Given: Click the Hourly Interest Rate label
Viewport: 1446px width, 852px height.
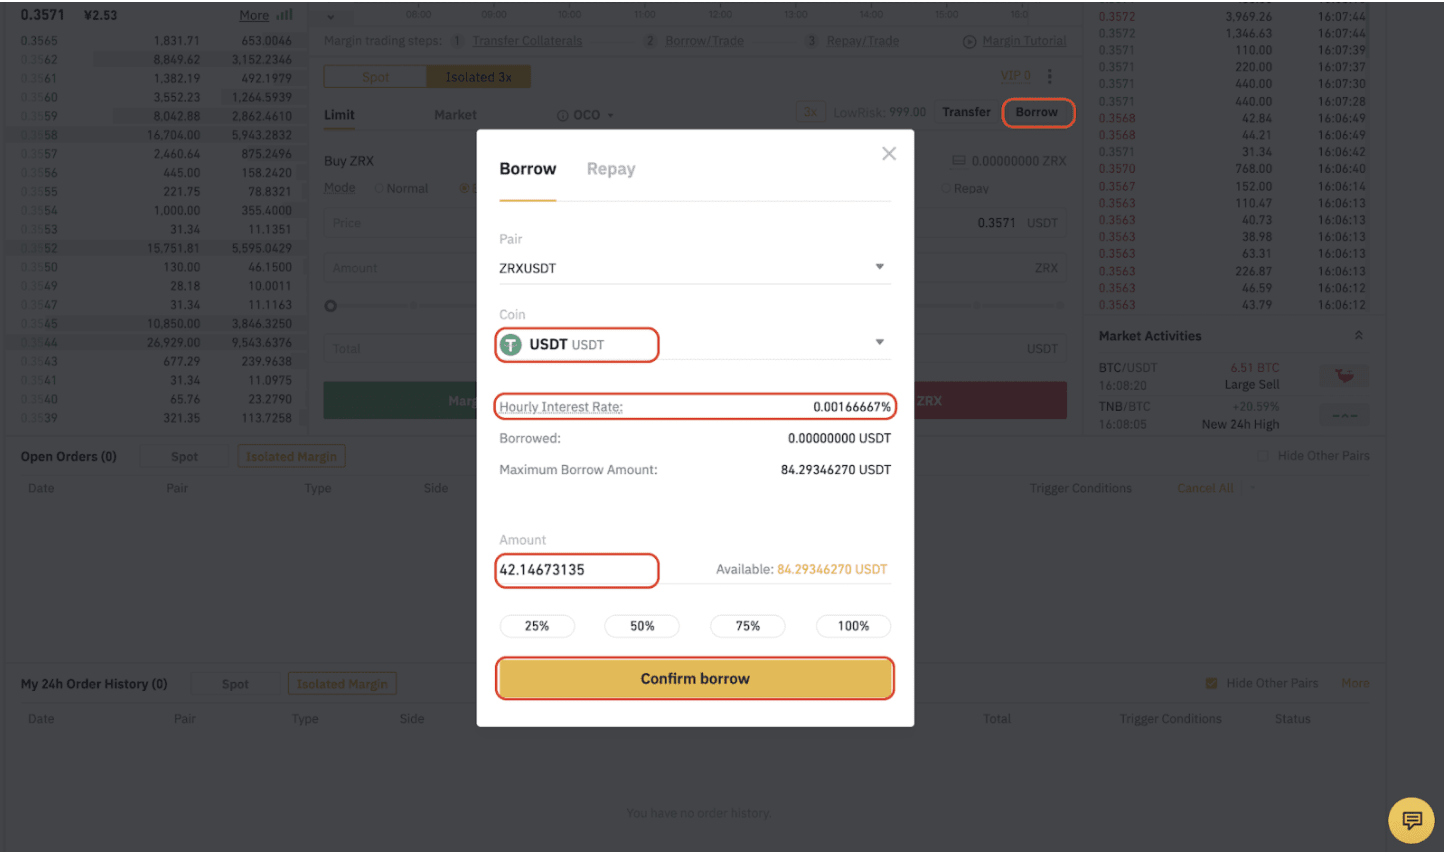Looking at the screenshot, I should (x=561, y=407).
